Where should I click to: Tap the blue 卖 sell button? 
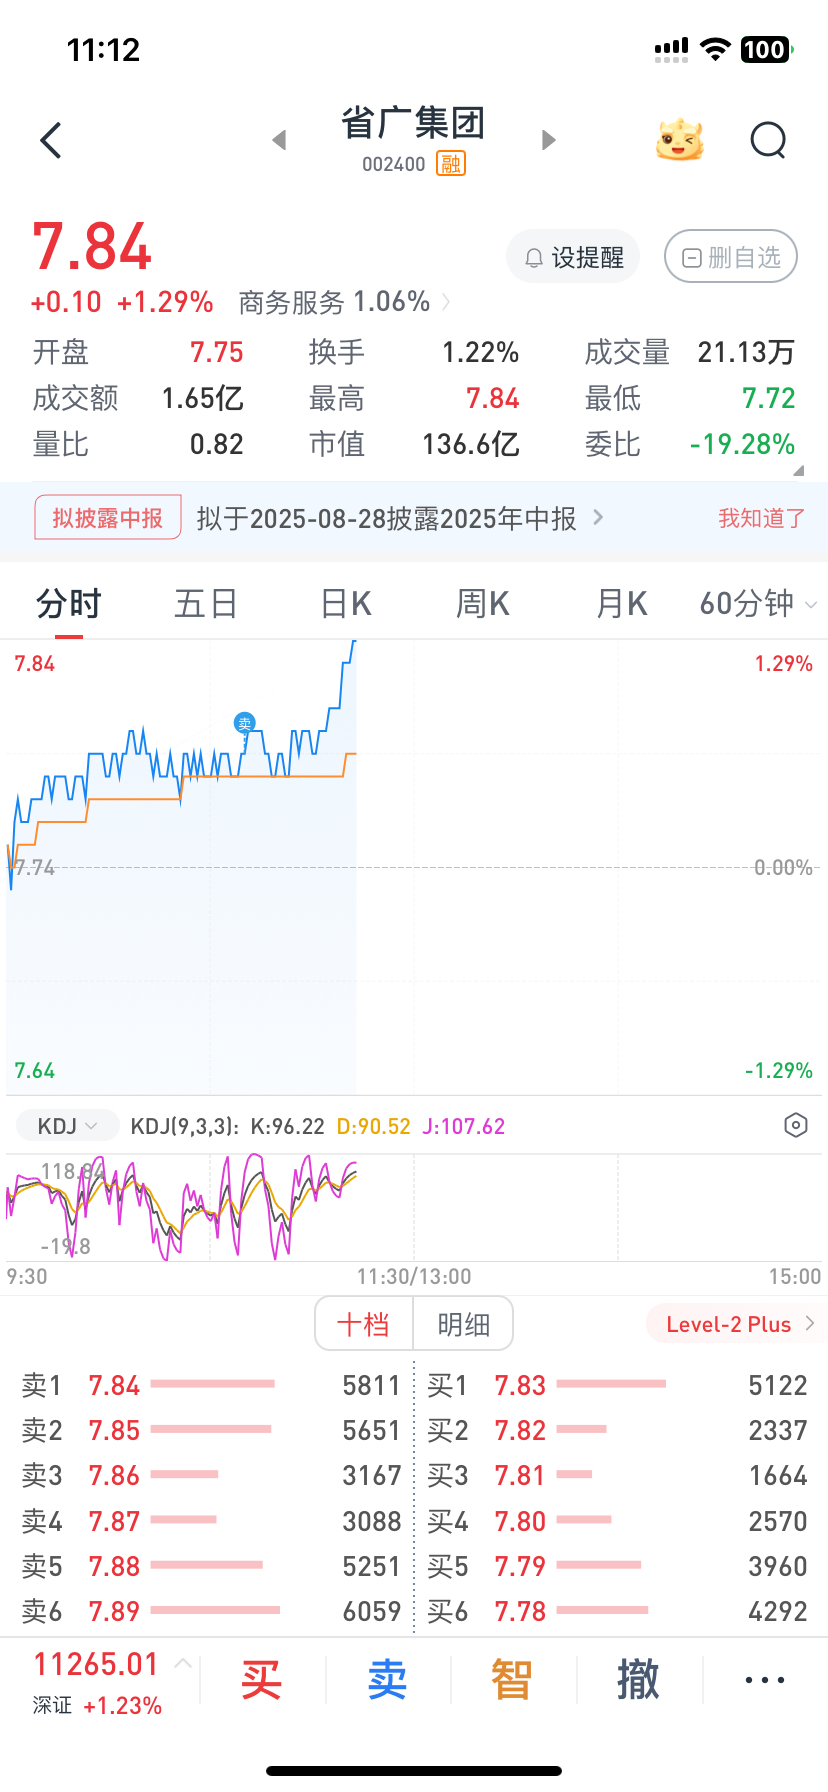point(387,1680)
